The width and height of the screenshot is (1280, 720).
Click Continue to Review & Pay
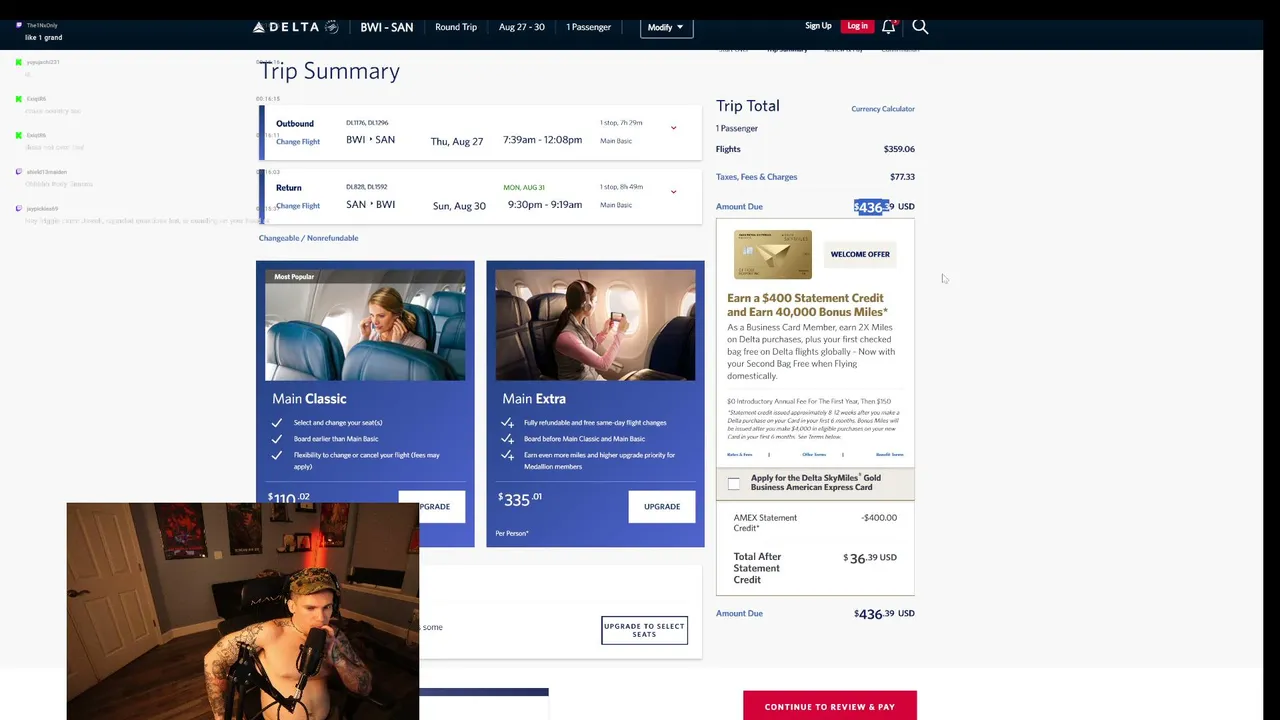click(x=830, y=706)
